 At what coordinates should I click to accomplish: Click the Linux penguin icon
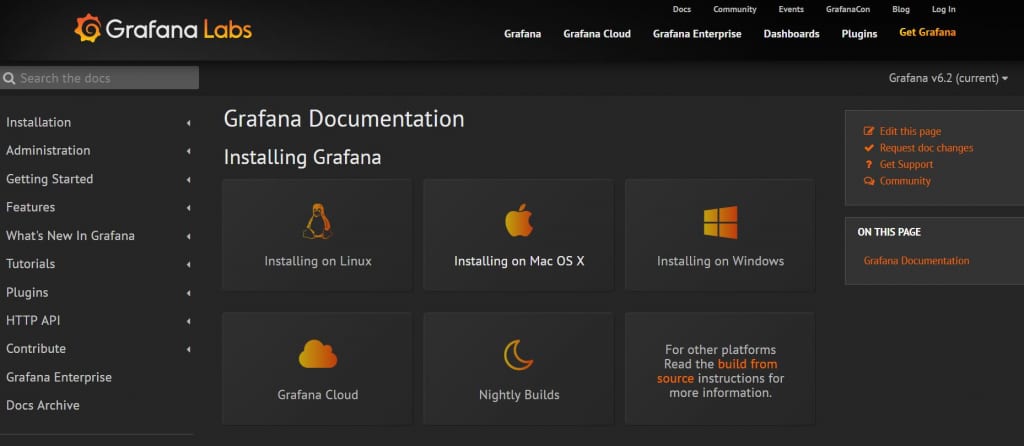pos(317,221)
